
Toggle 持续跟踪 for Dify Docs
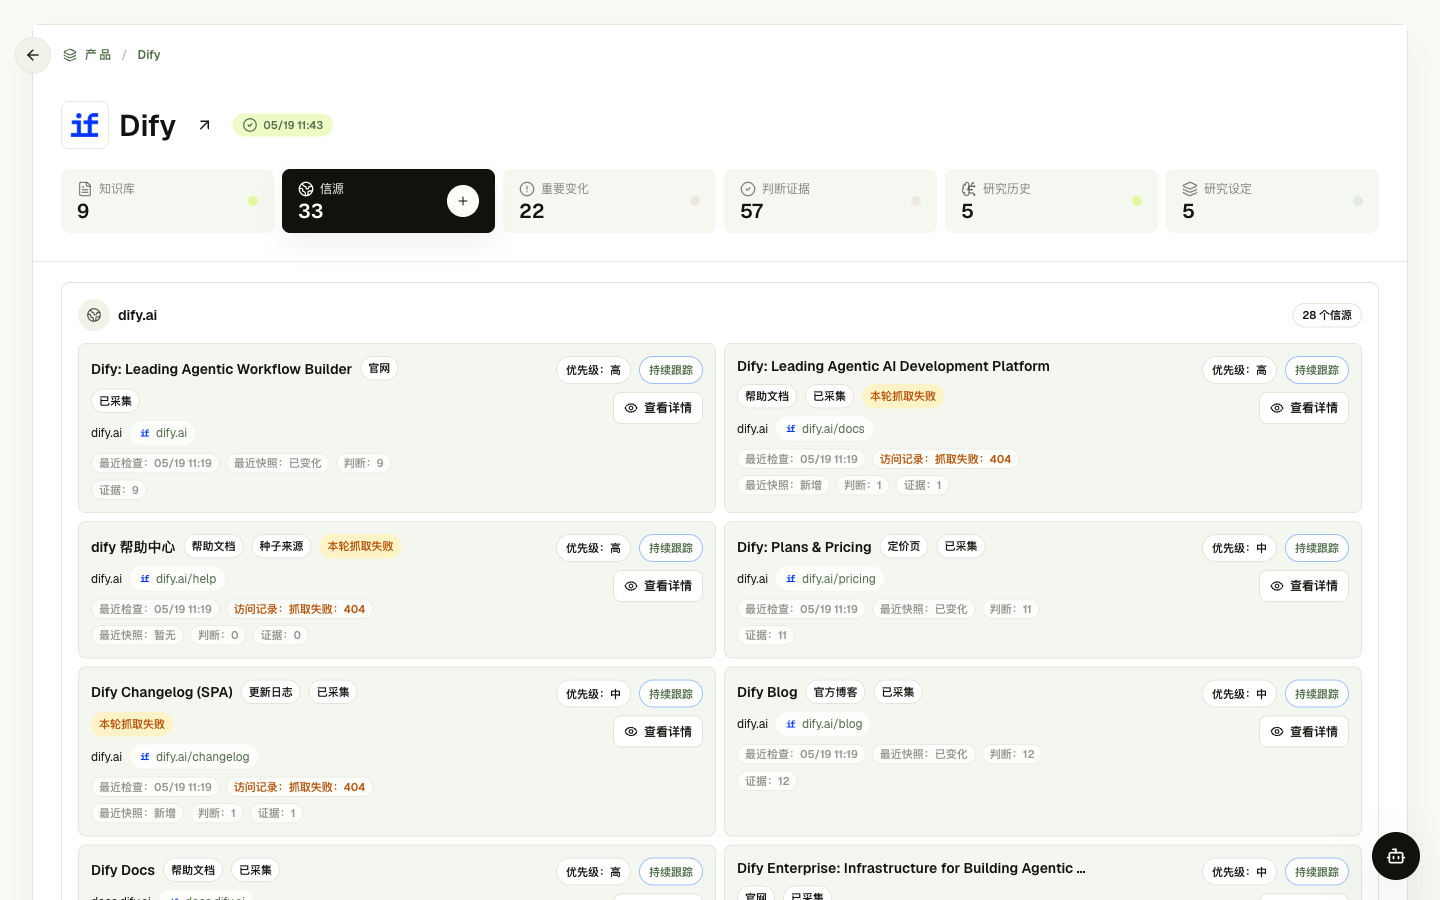click(671, 872)
